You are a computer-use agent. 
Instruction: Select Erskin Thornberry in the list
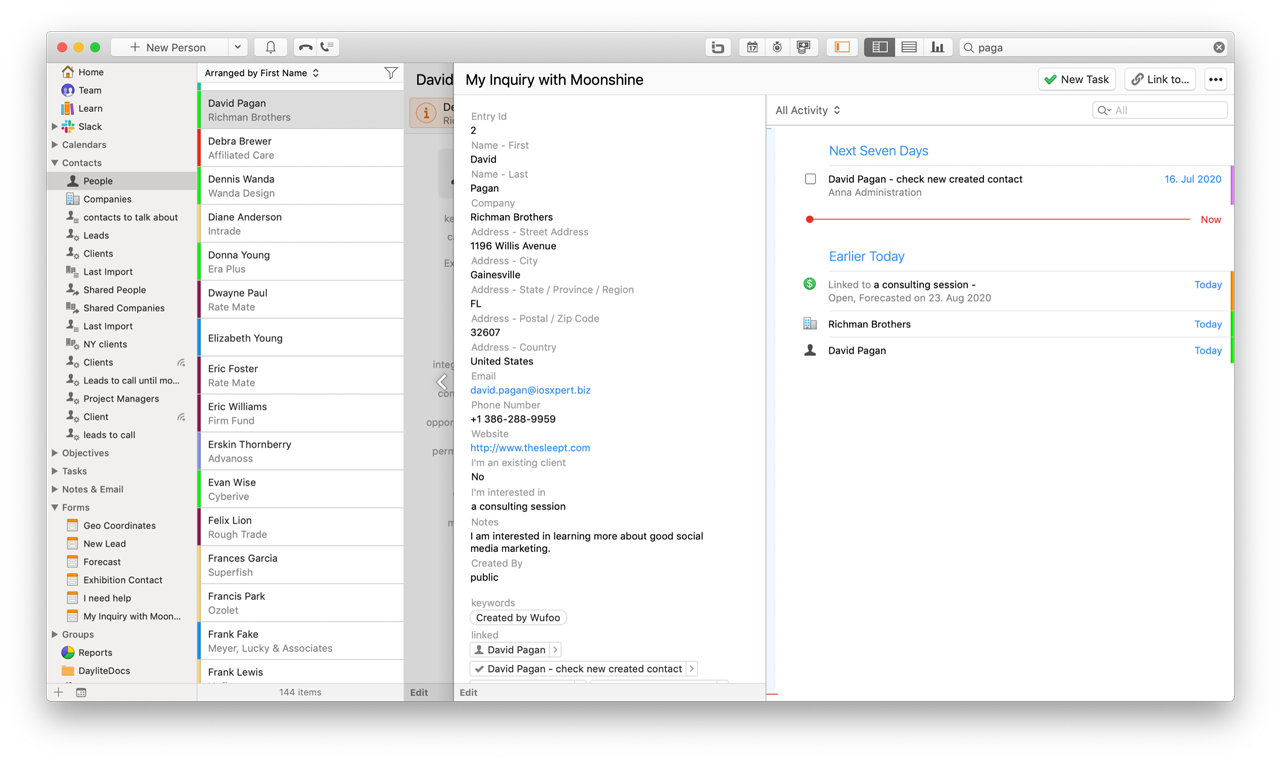[x=301, y=451]
